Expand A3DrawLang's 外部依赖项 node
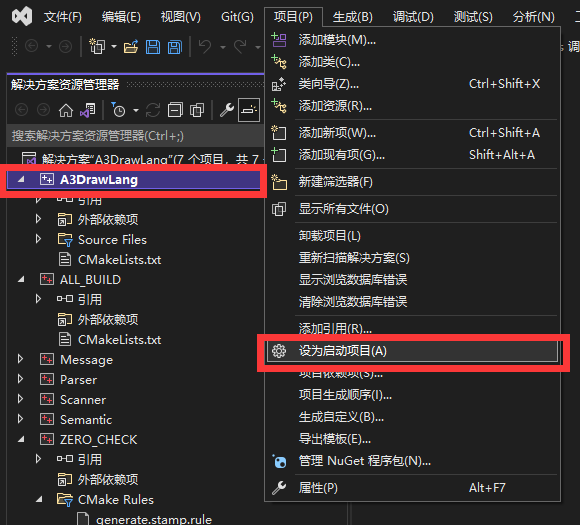 point(38,219)
